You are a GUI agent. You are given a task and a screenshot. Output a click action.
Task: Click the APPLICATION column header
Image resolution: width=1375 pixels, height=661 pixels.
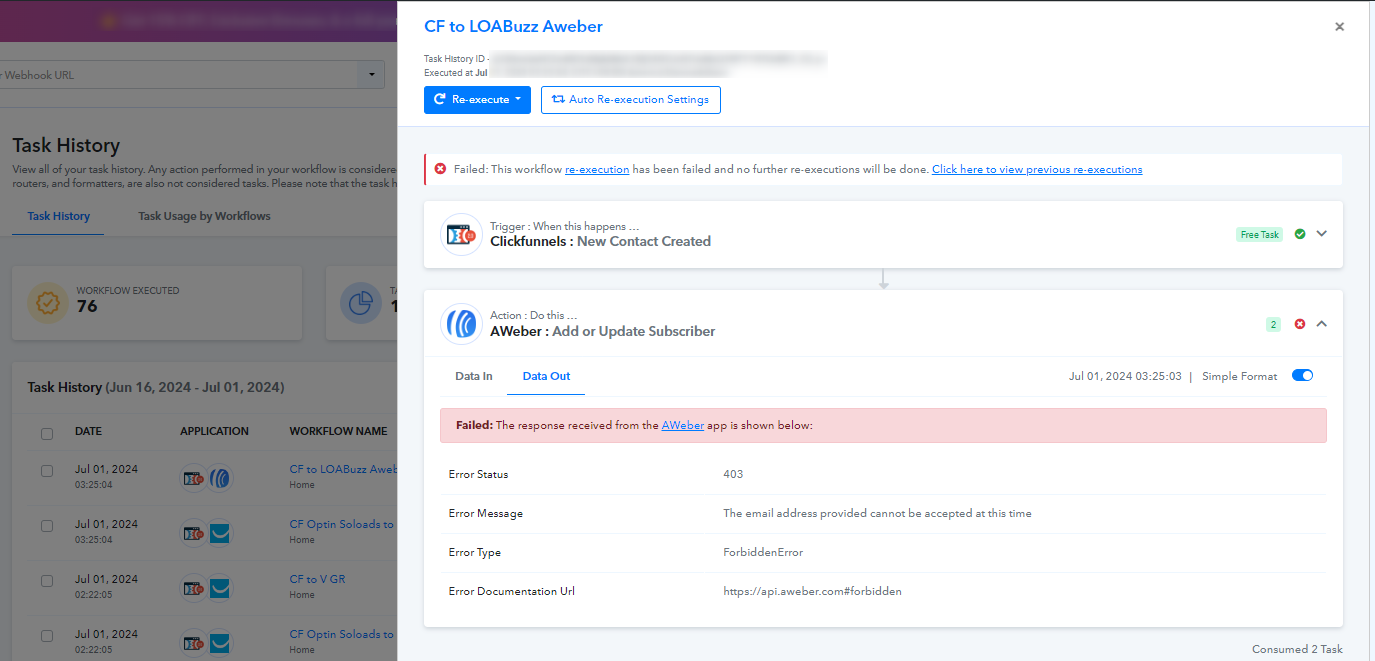214,432
